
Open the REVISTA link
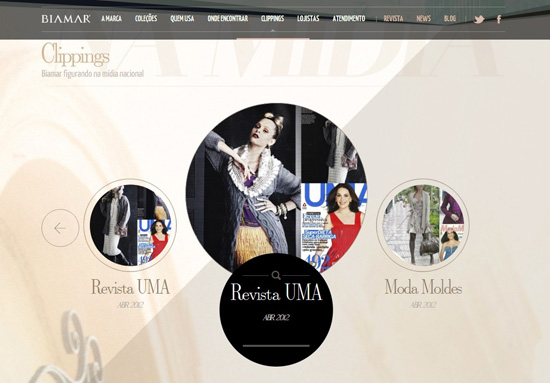pos(393,19)
